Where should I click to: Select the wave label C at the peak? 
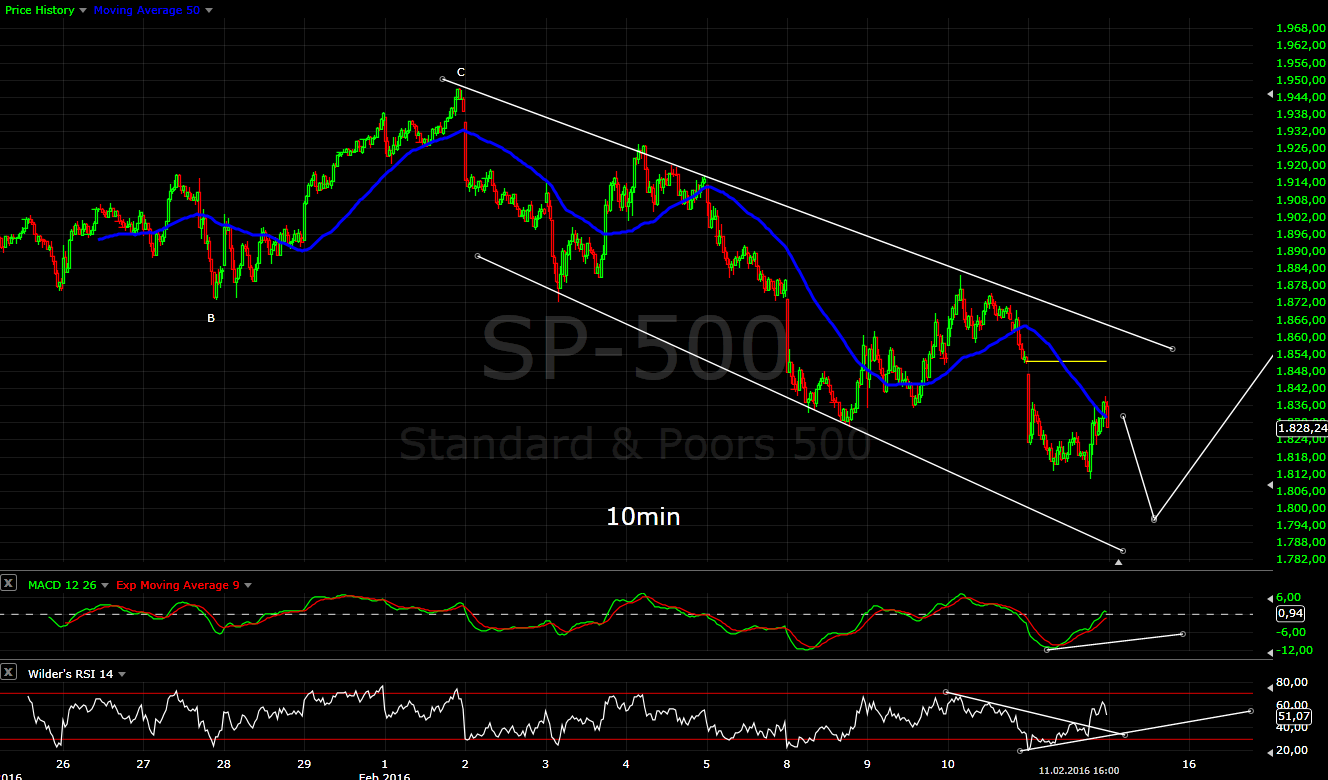[x=460, y=72]
